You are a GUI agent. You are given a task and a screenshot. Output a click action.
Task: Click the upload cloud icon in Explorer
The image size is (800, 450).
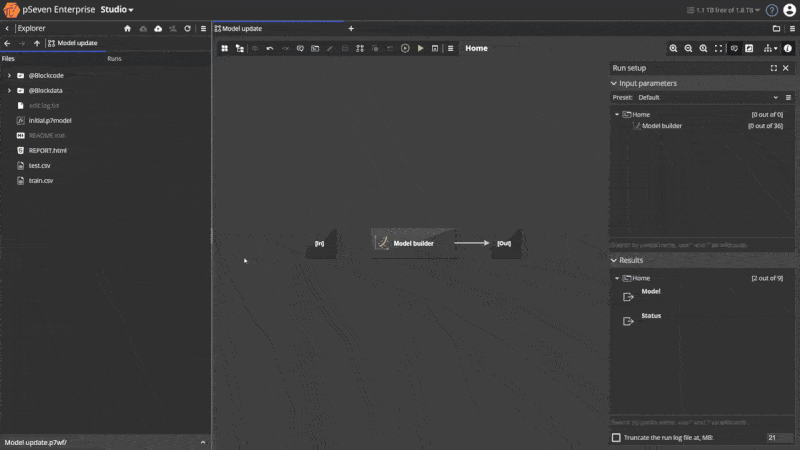click(x=158, y=29)
